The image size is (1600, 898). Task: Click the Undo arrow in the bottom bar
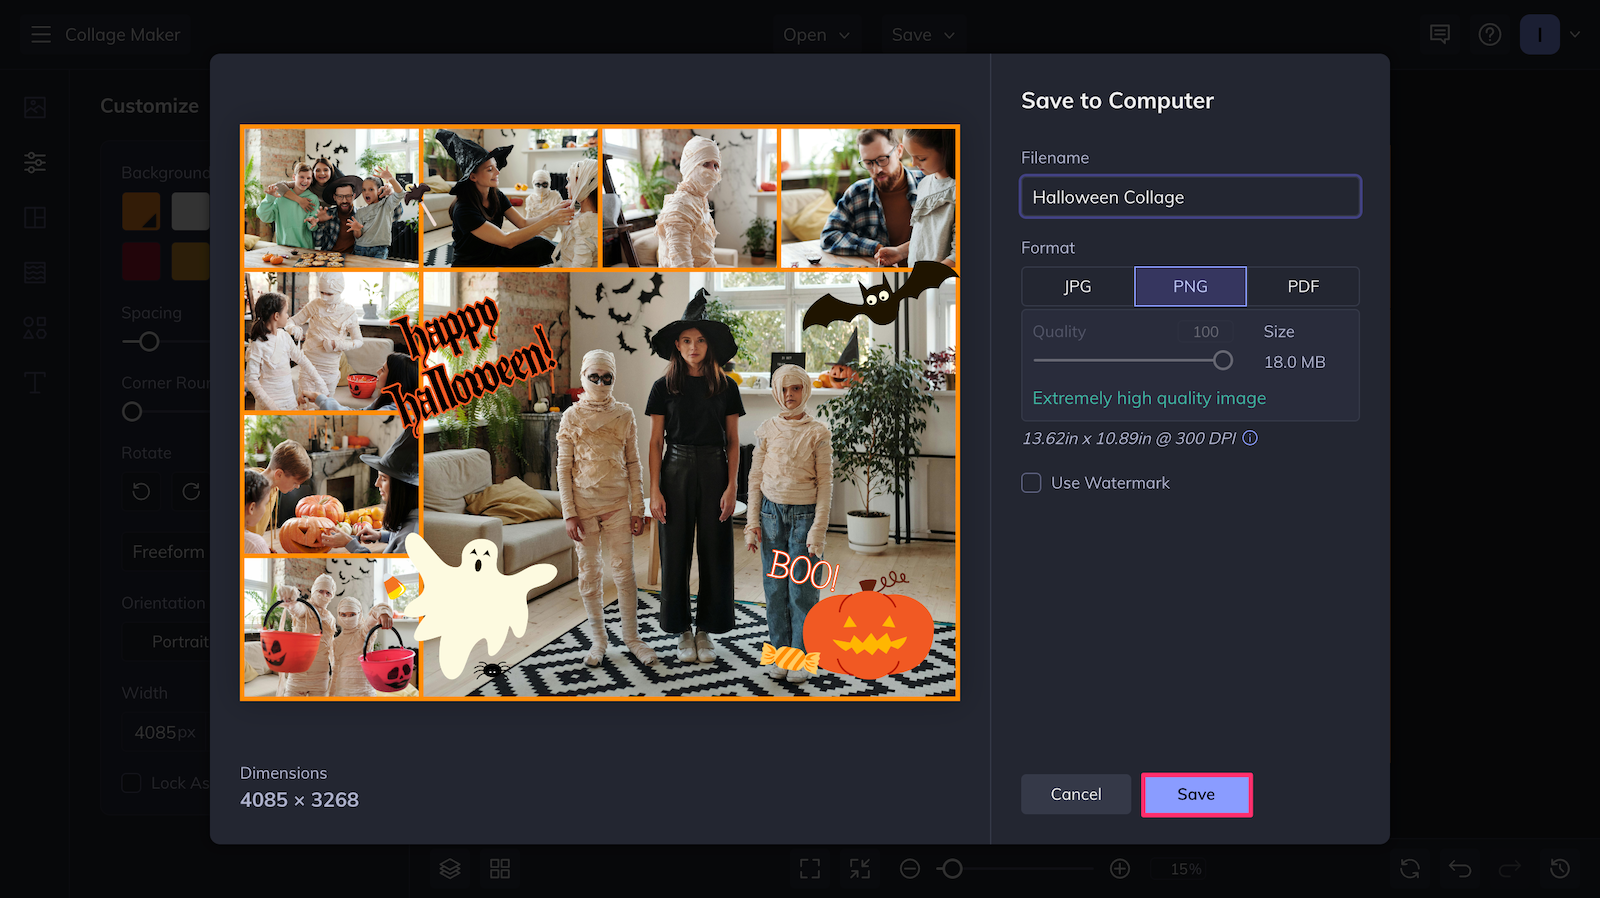click(x=1460, y=869)
